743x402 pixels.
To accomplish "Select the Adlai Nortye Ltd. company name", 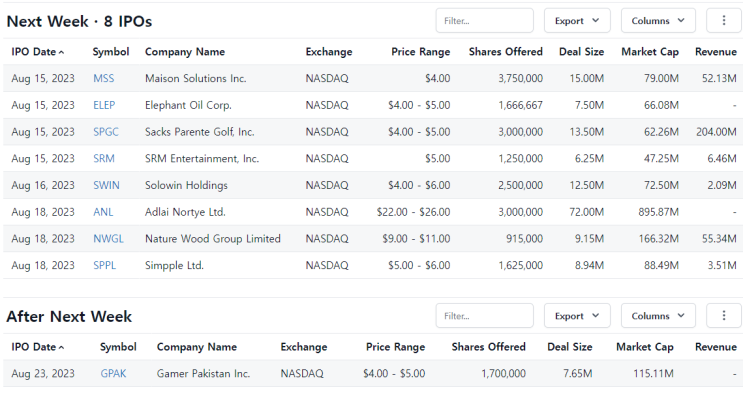I will click(x=185, y=212).
